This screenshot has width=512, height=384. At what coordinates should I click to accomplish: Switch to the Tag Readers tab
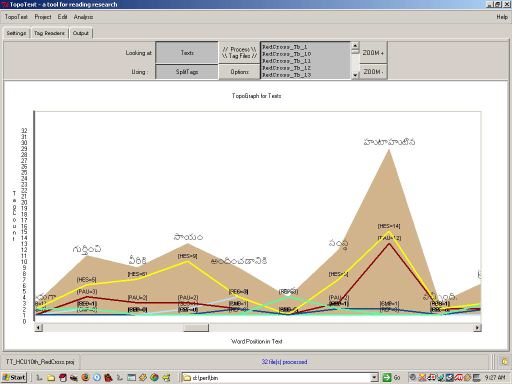(49, 33)
